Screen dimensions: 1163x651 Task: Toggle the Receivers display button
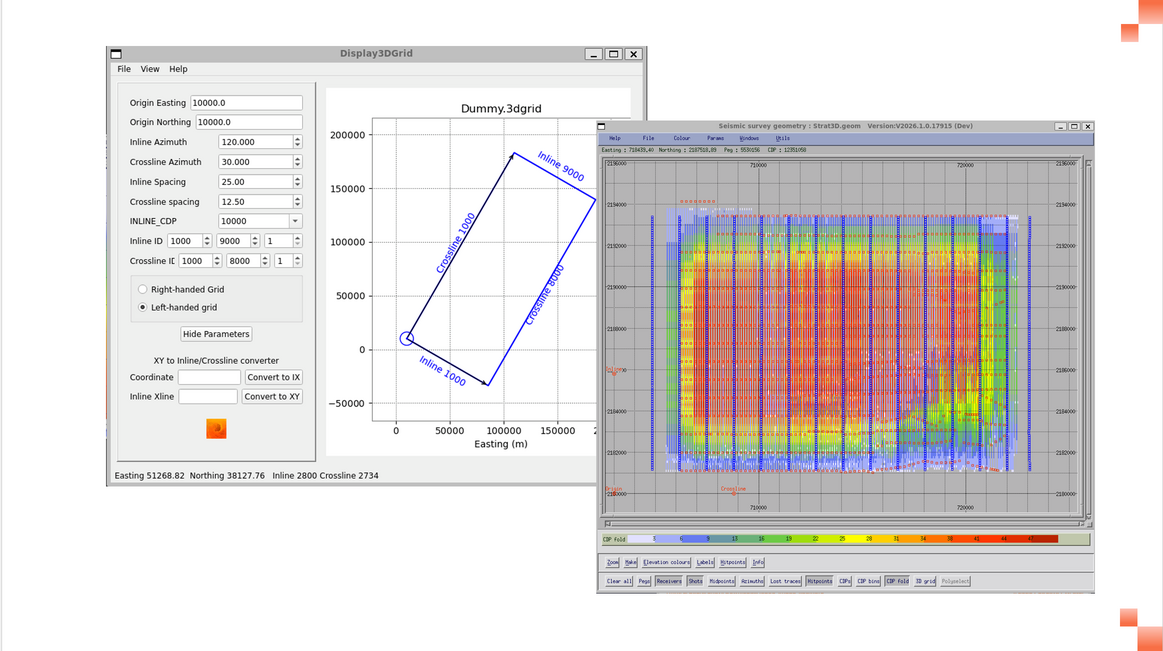(x=669, y=581)
